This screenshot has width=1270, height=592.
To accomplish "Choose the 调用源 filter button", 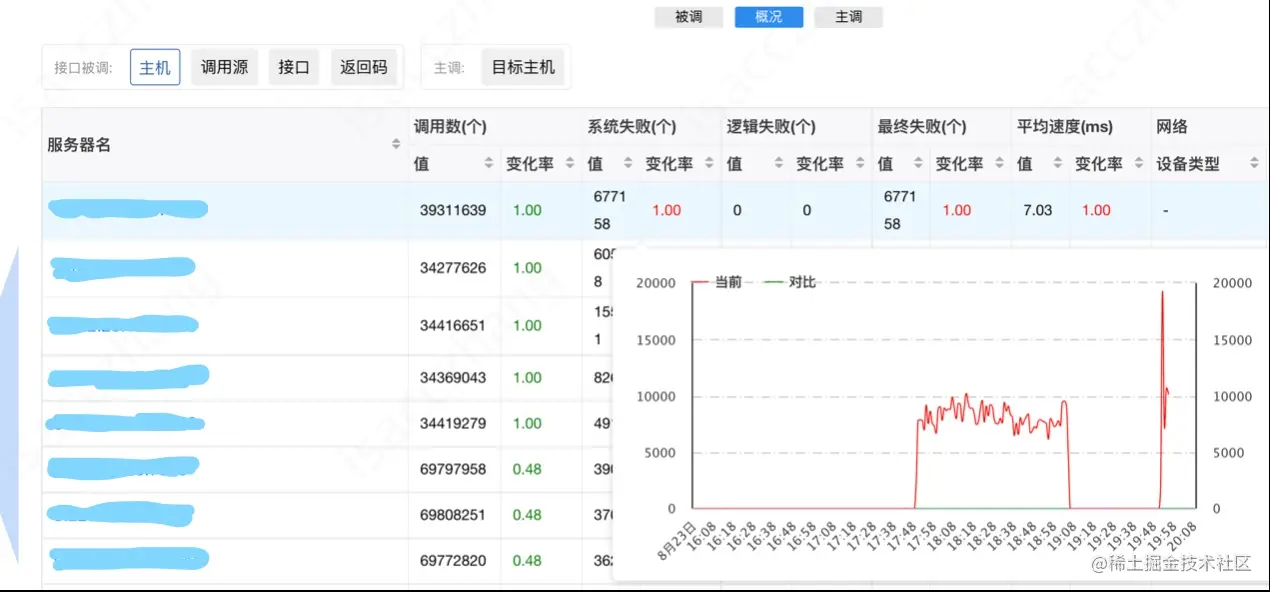I will pos(225,68).
